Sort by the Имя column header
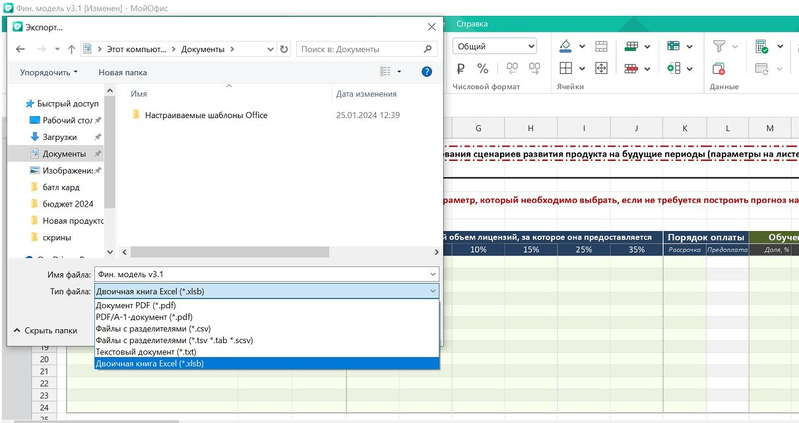This screenshot has height=423, width=799. tap(139, 94)
